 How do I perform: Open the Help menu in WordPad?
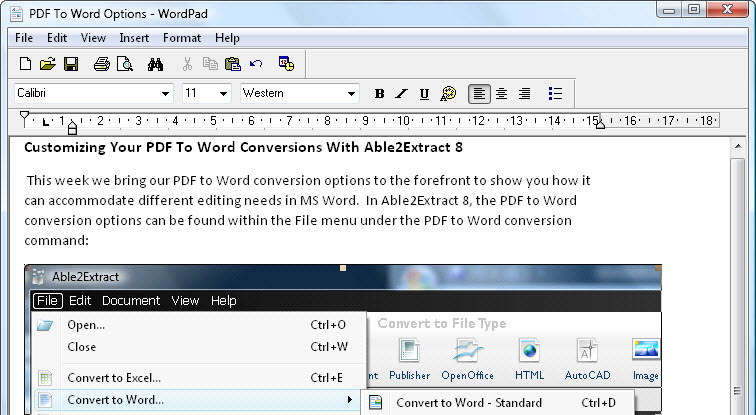tap(227, 38)
